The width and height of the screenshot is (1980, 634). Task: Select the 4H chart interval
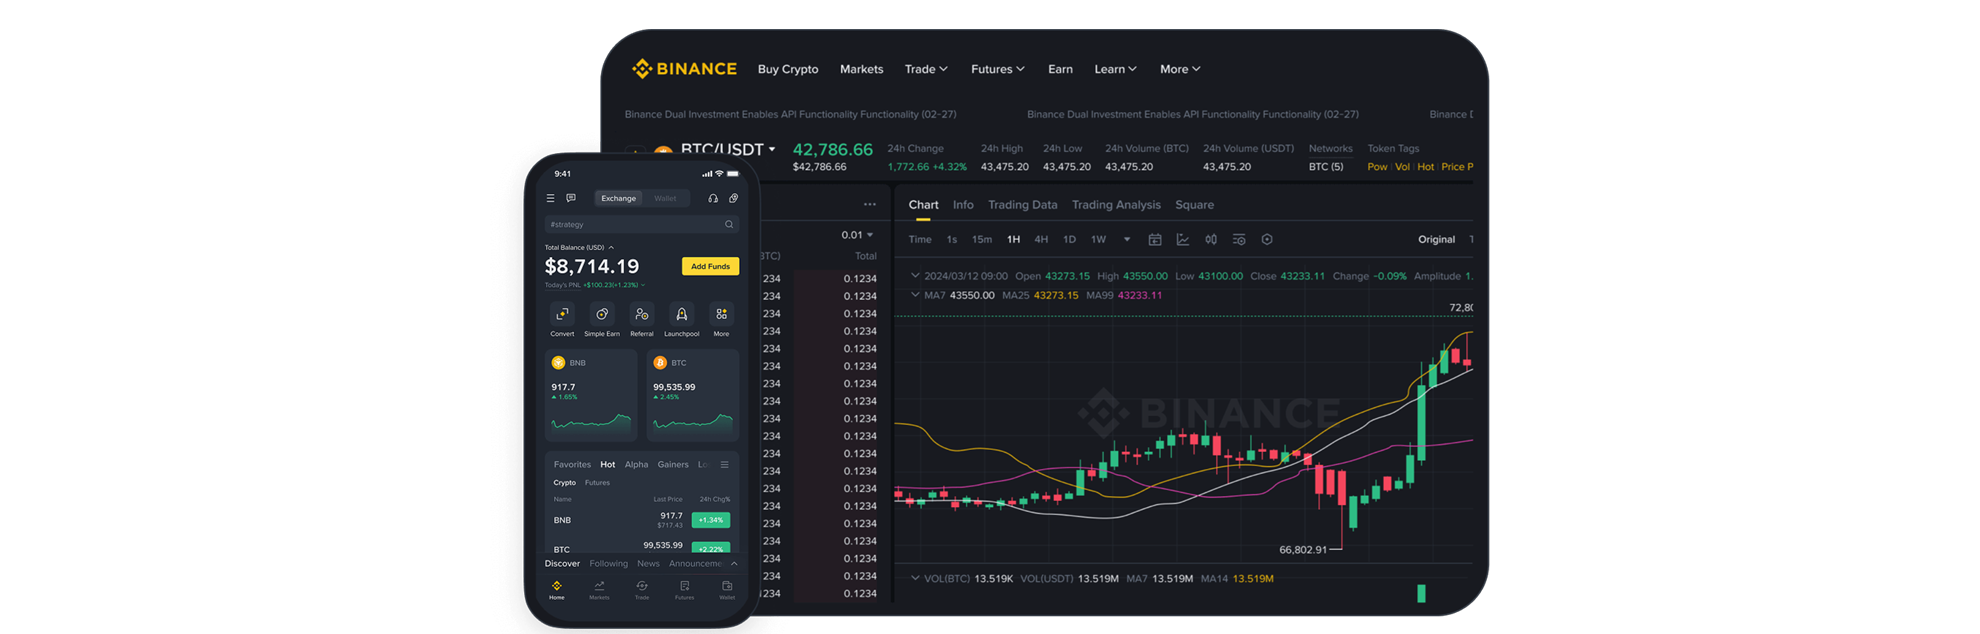[1041, 240]
